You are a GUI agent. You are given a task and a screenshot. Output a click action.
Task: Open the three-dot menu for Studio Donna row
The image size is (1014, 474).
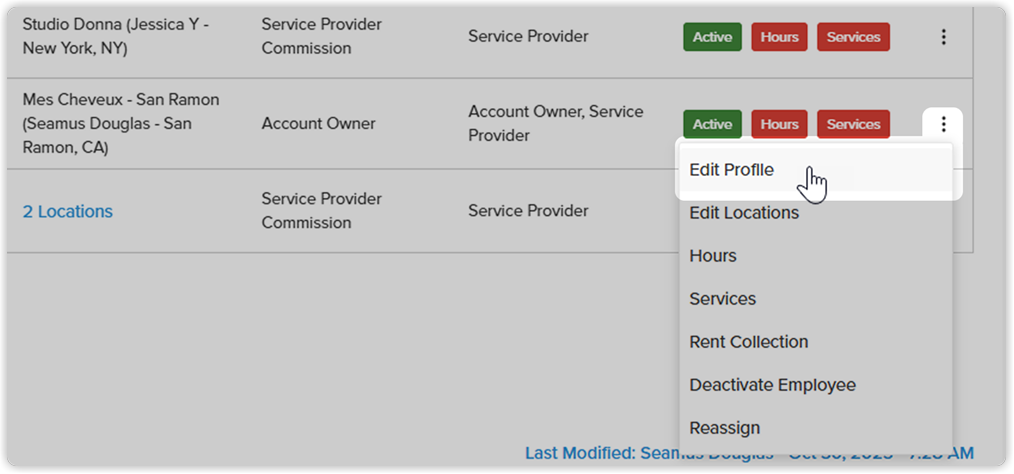point(944,37)
